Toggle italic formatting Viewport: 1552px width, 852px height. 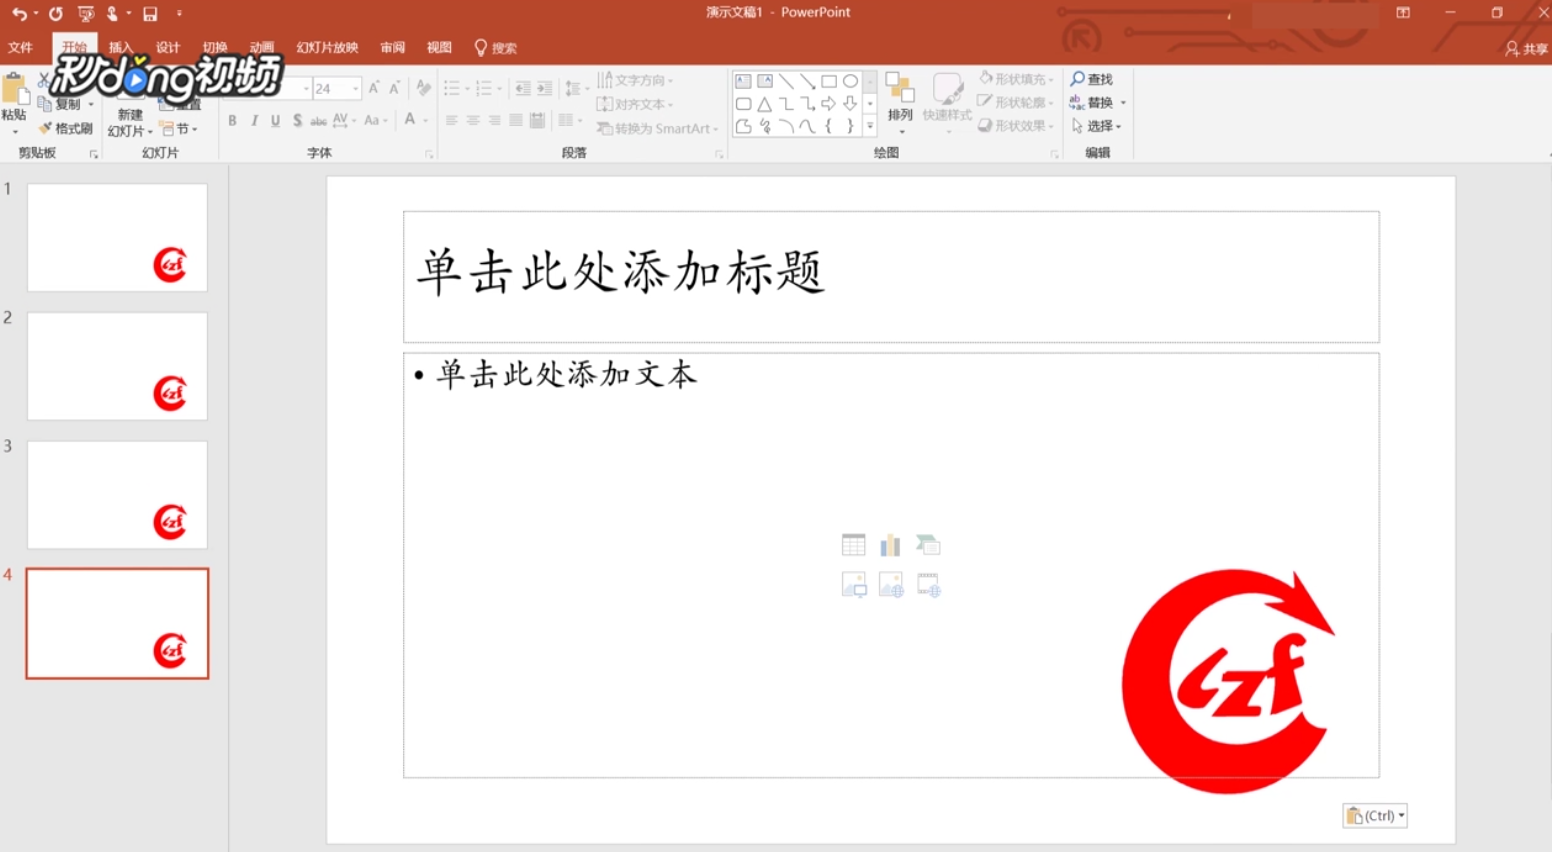[253, 120]
